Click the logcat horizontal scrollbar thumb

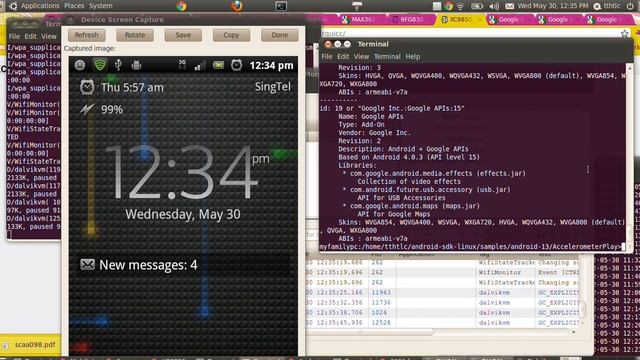[x=369, y=332]
